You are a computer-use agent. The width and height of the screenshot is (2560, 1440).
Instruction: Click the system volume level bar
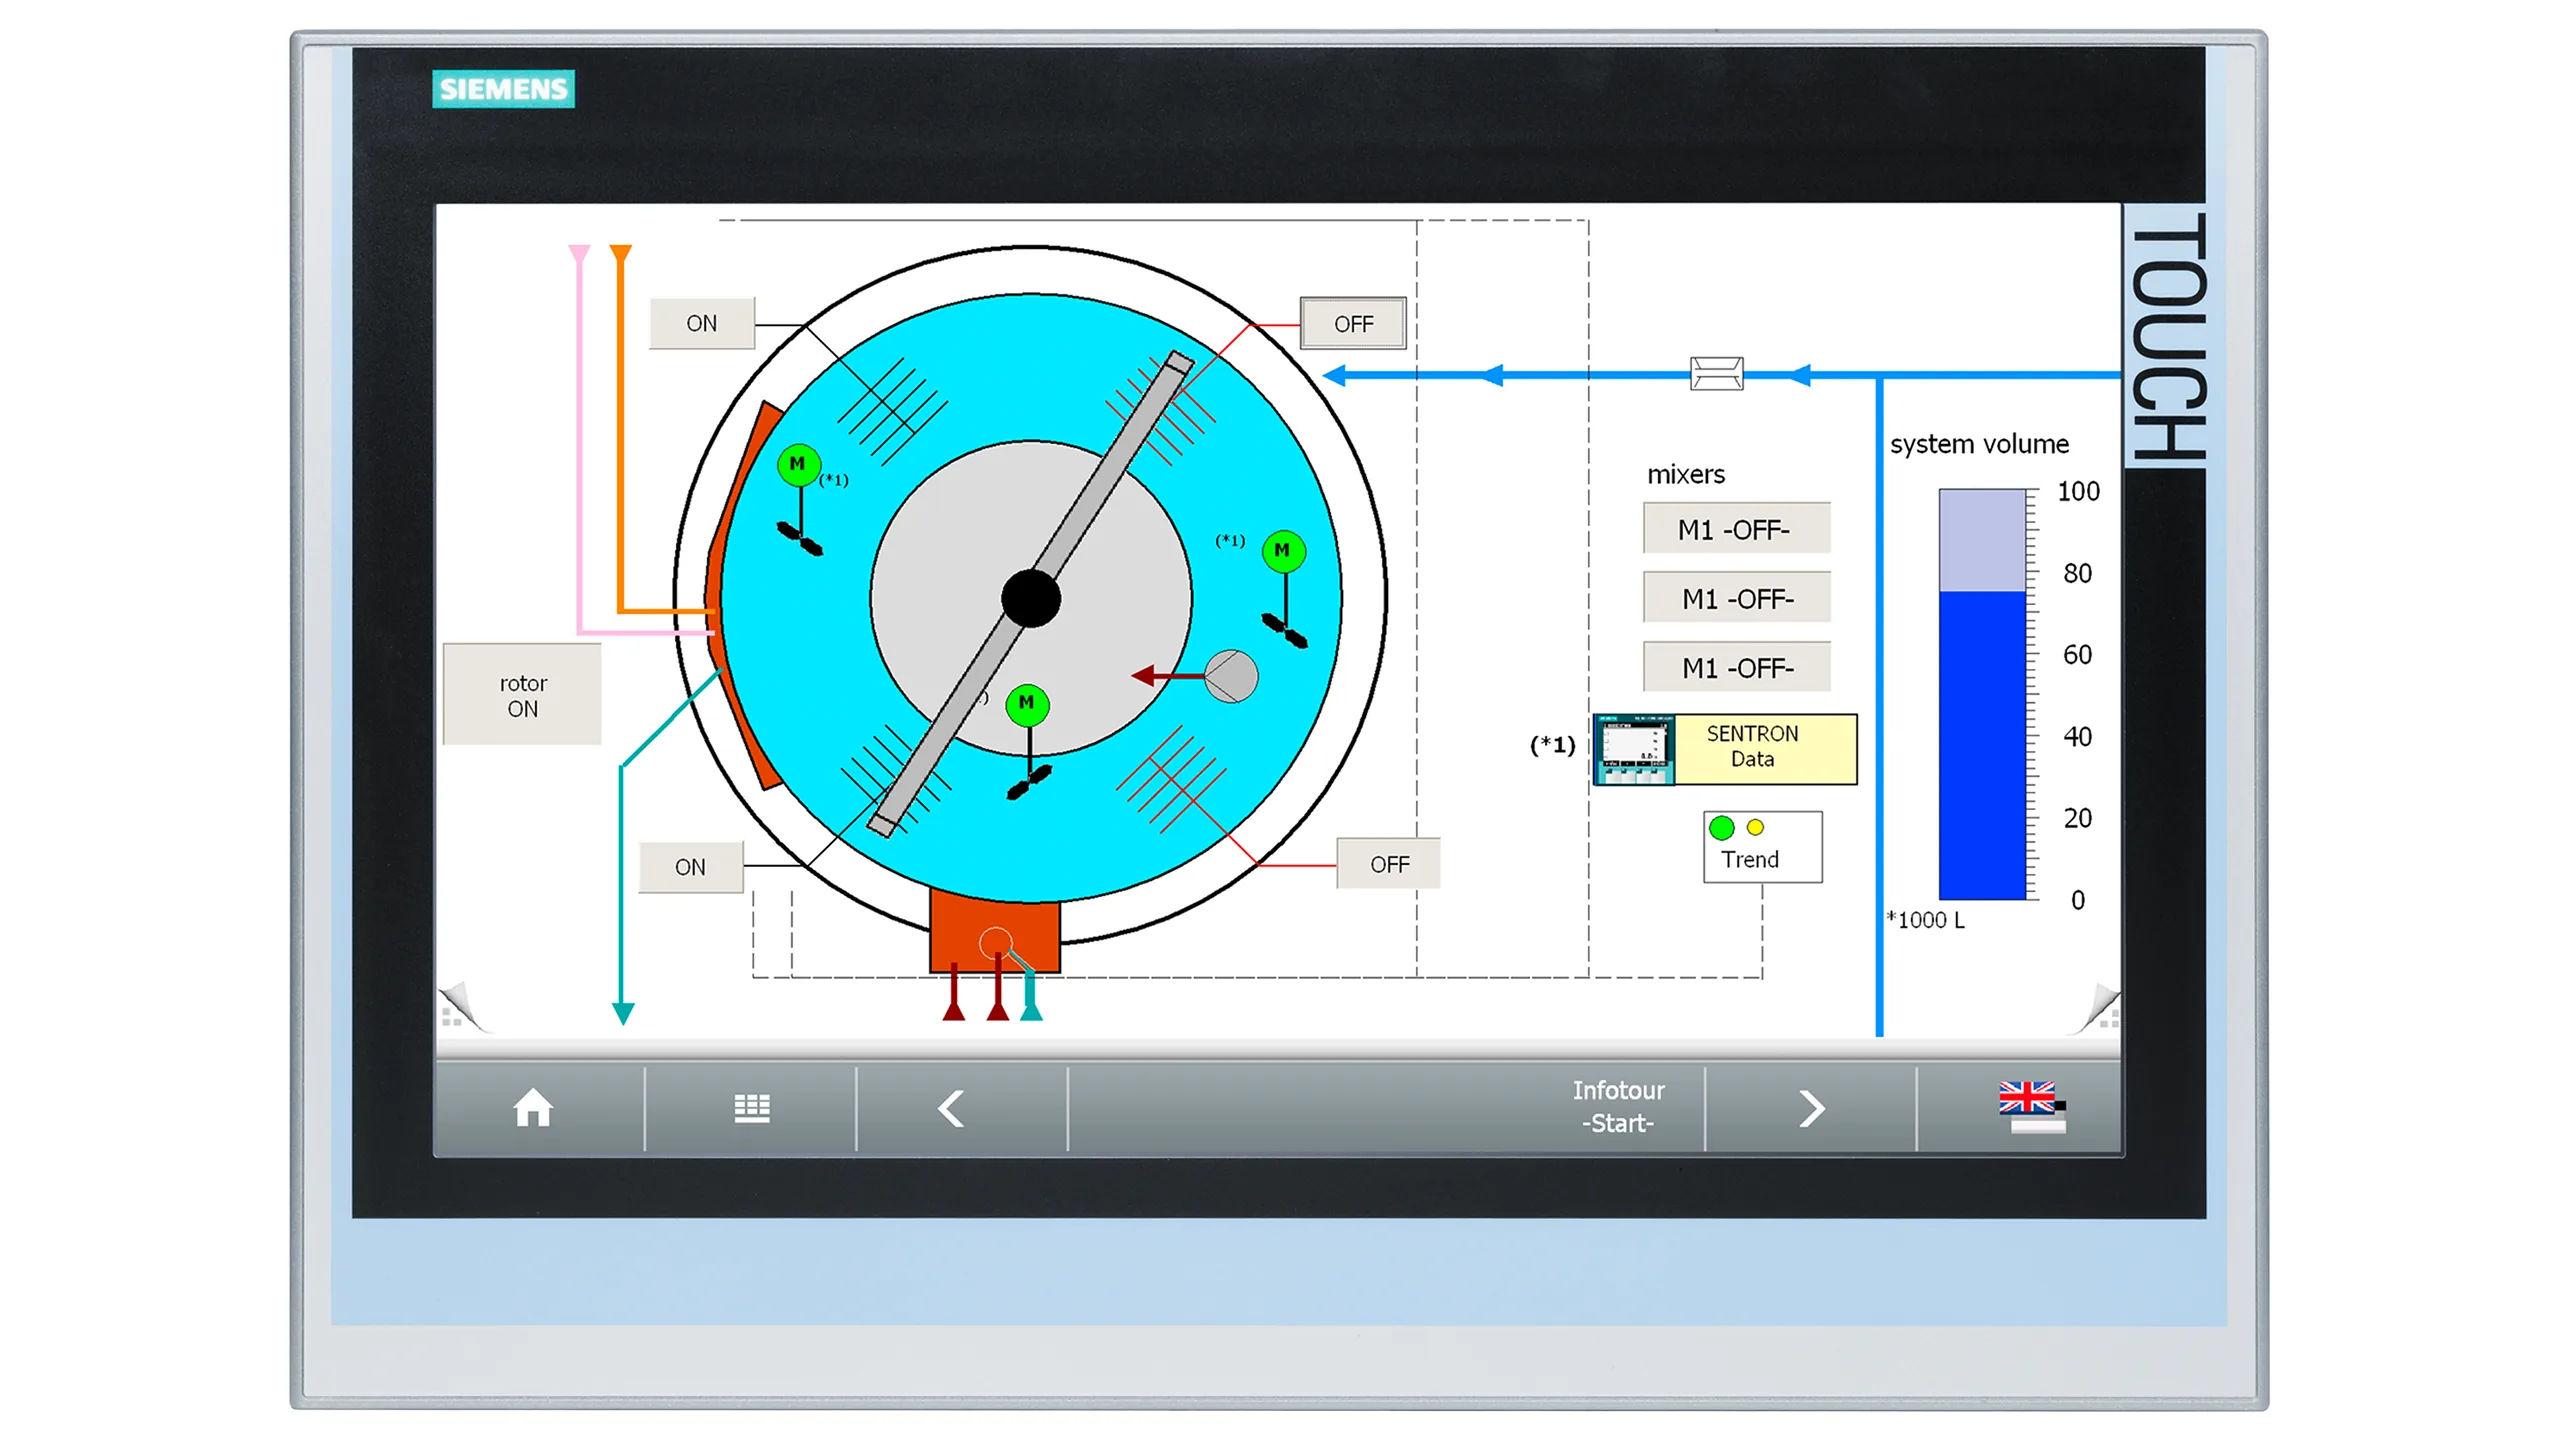pyautogui.click(x=1981, y=696)
